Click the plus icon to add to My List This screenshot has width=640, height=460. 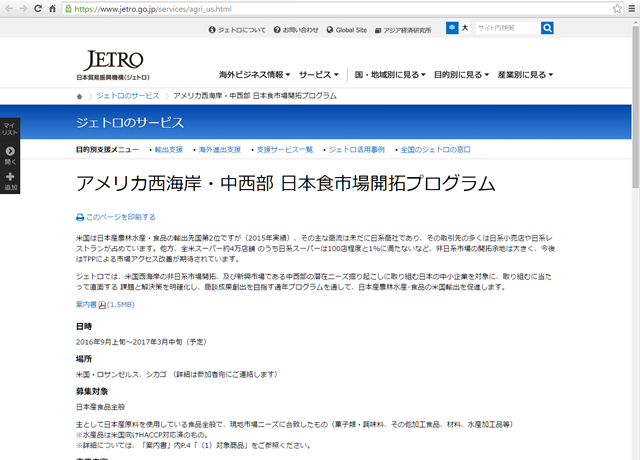10,177
